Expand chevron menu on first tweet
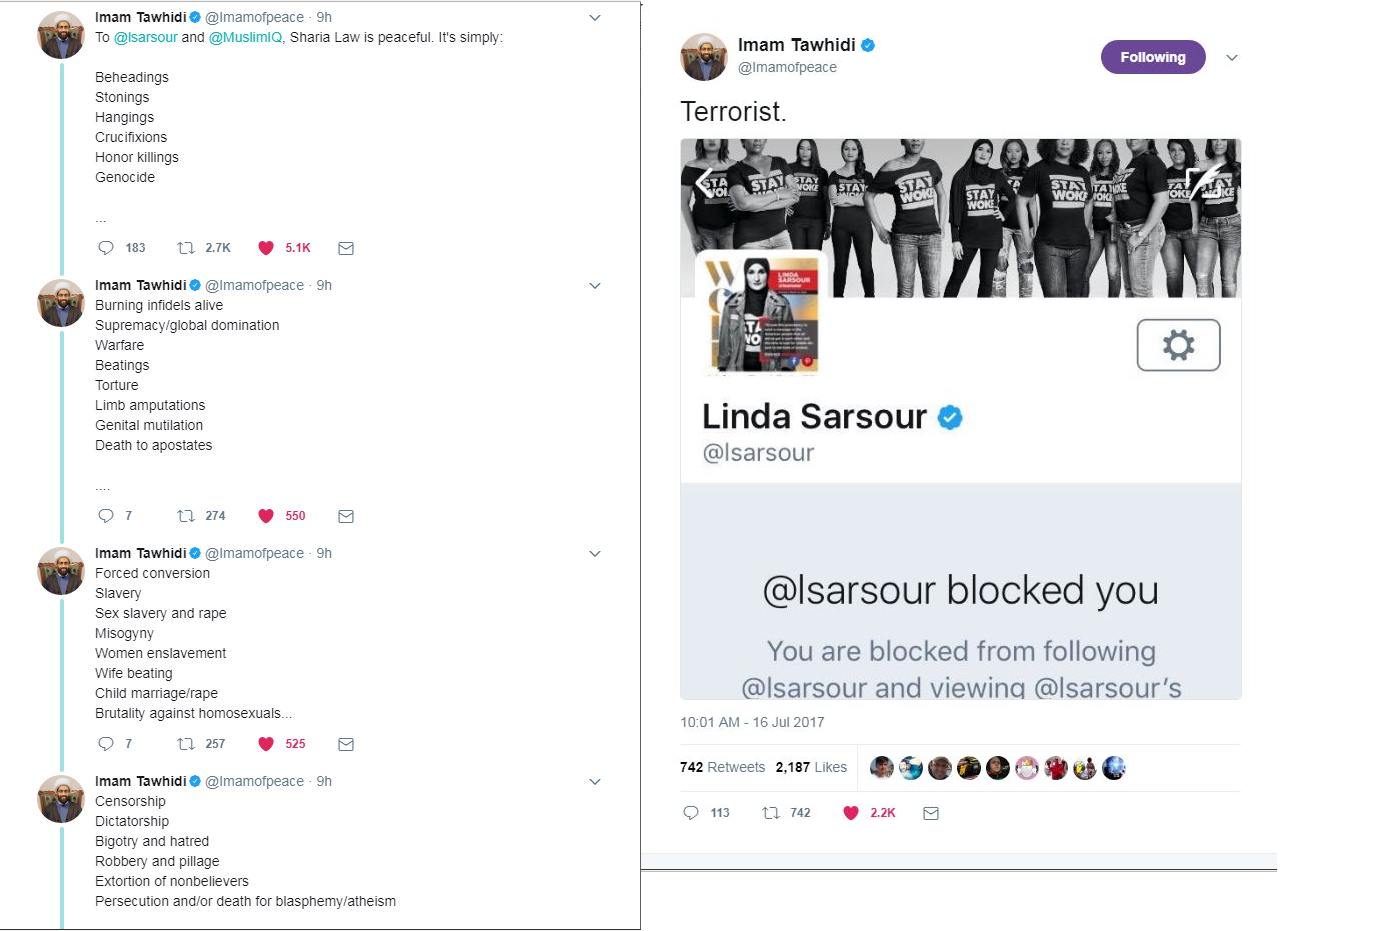The height and width of the screenshot is (931, 1374). coord(595,18)
